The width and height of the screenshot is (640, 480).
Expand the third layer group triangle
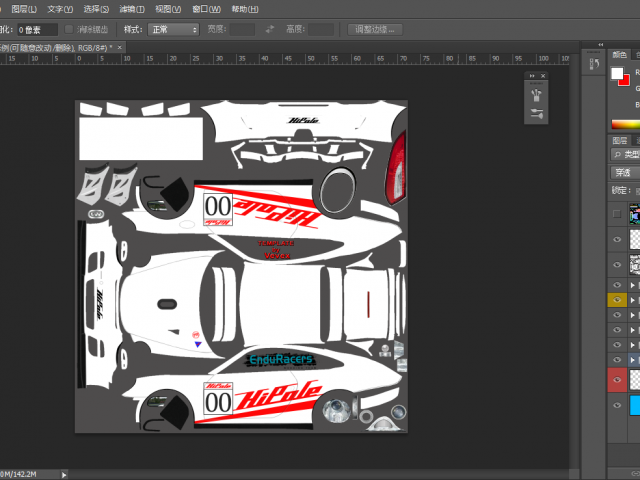coord(633,315)
